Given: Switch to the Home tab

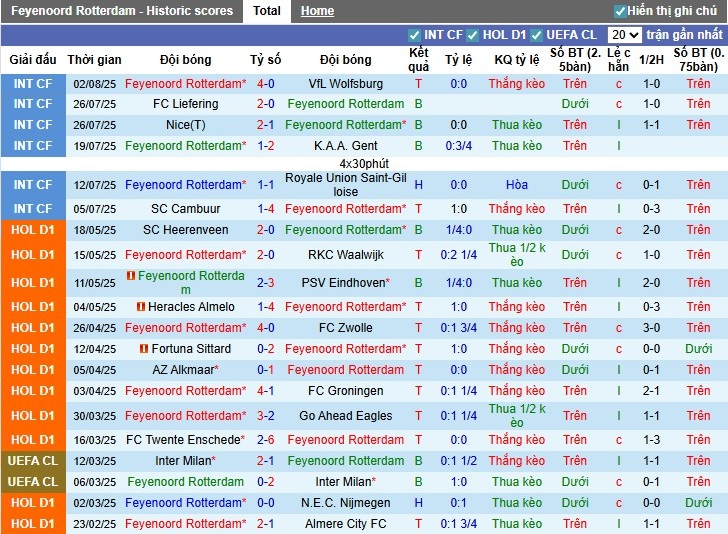Looking at the screenshot, I should (317, 11).
